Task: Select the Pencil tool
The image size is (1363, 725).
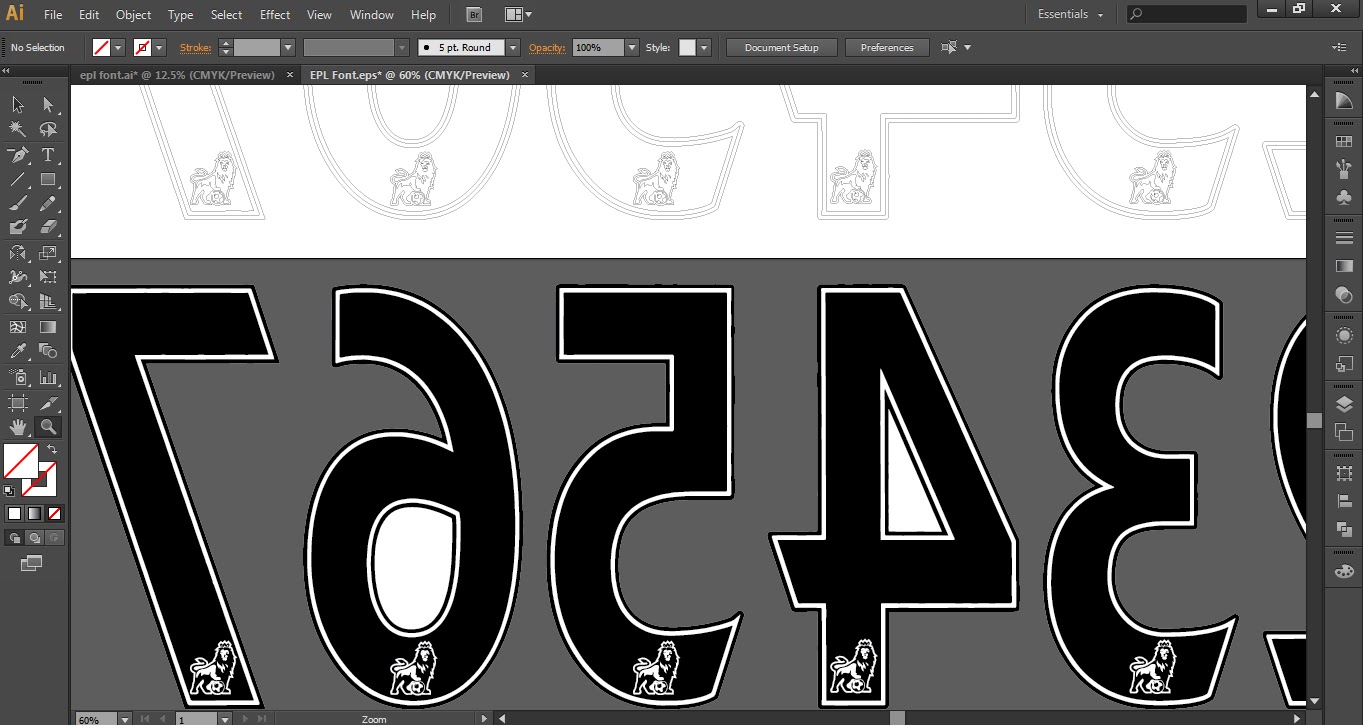Action: 47,204
